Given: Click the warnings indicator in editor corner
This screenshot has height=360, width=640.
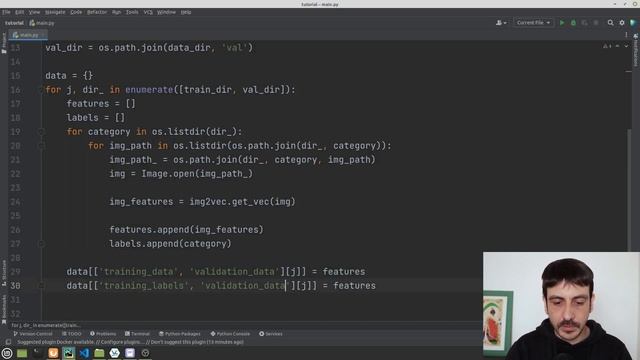Looking at the screenshot, I should coord(607,46).
